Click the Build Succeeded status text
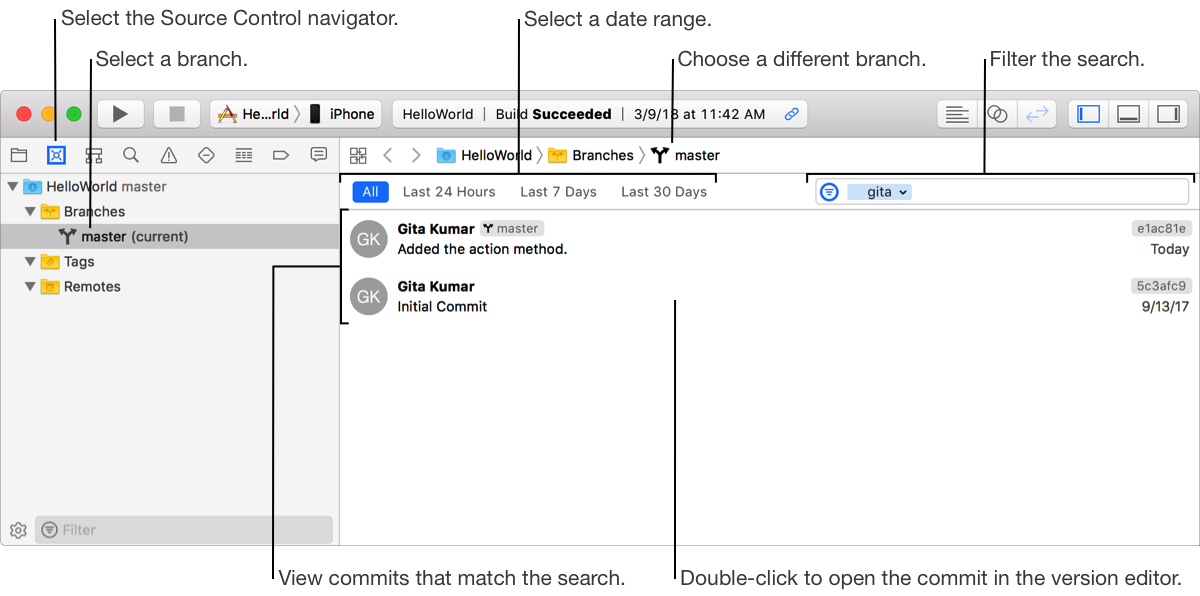 coord(553,114)
